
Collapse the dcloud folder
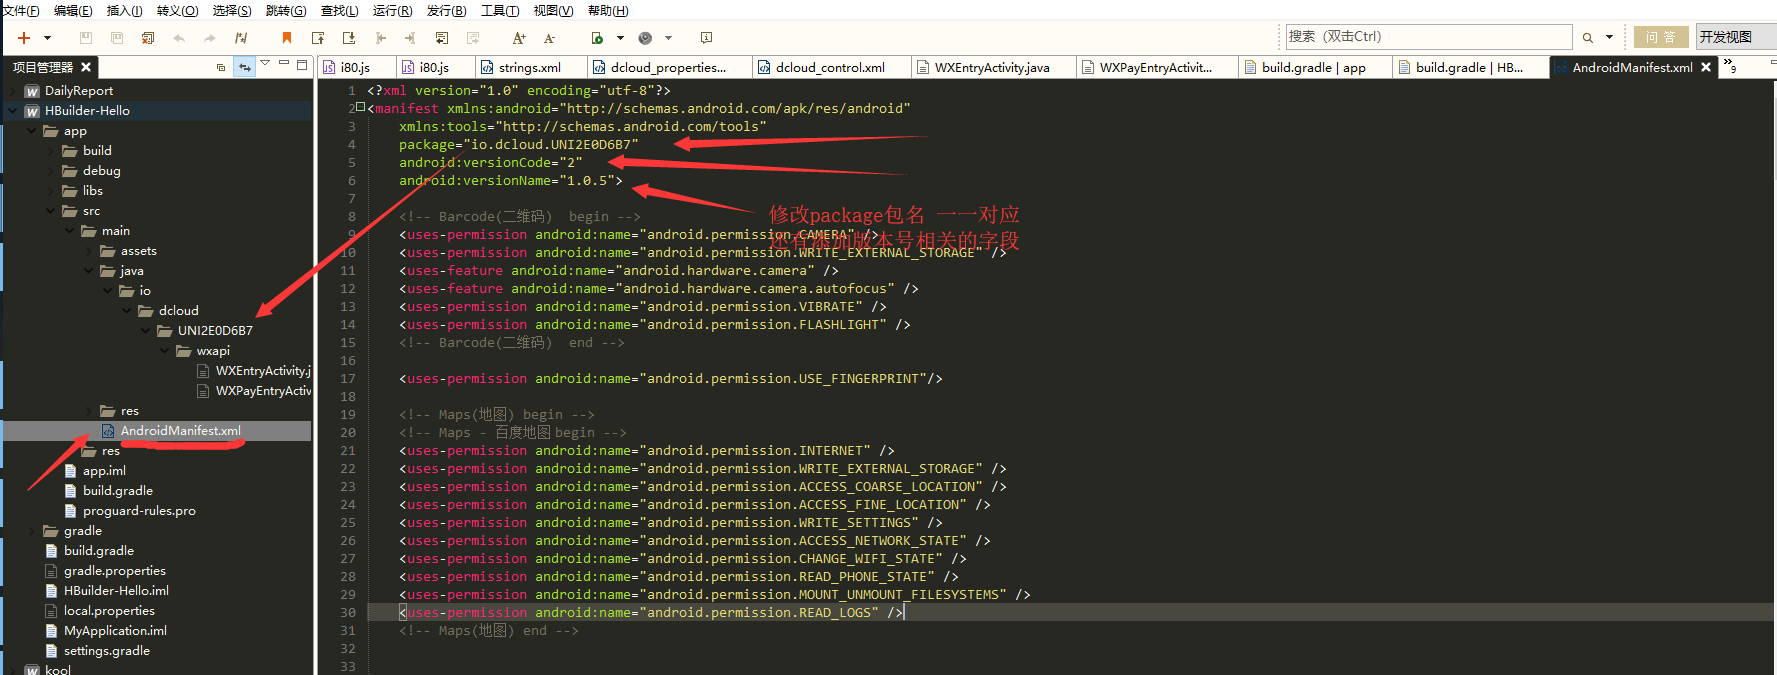click(127, 311)
